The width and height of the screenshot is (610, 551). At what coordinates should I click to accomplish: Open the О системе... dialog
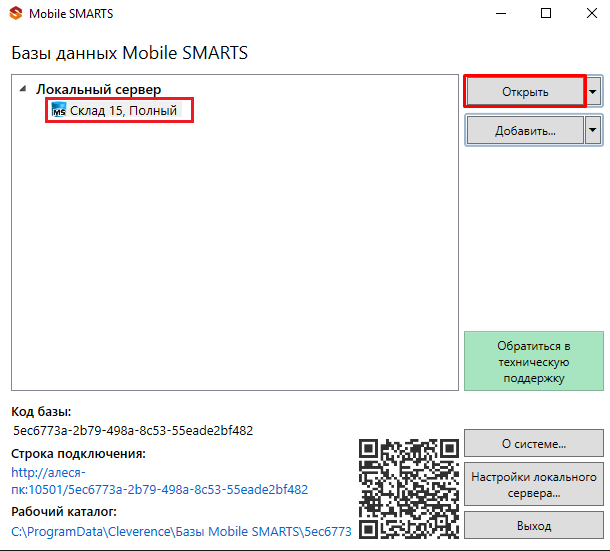(x=534, y=444)
